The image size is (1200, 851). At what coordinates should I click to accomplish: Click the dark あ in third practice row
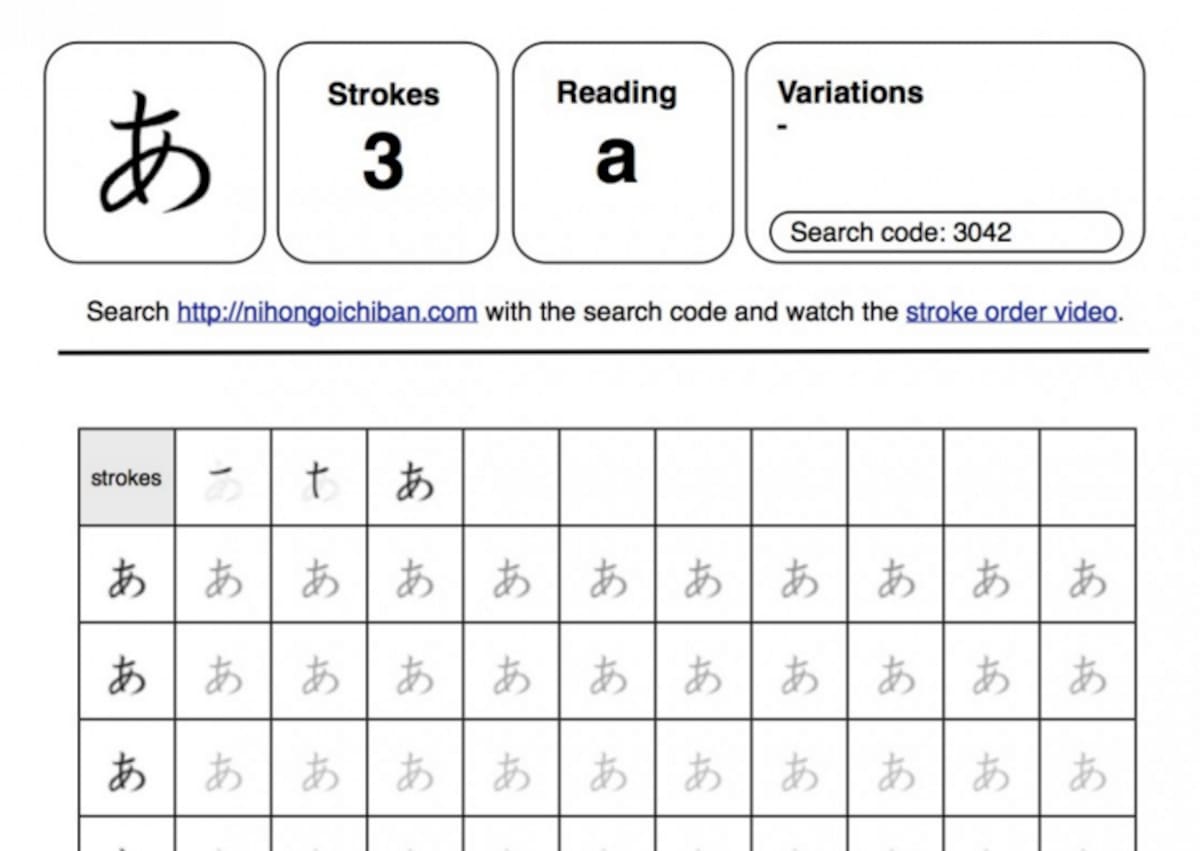pyautogui.click(x=127, y=772)
